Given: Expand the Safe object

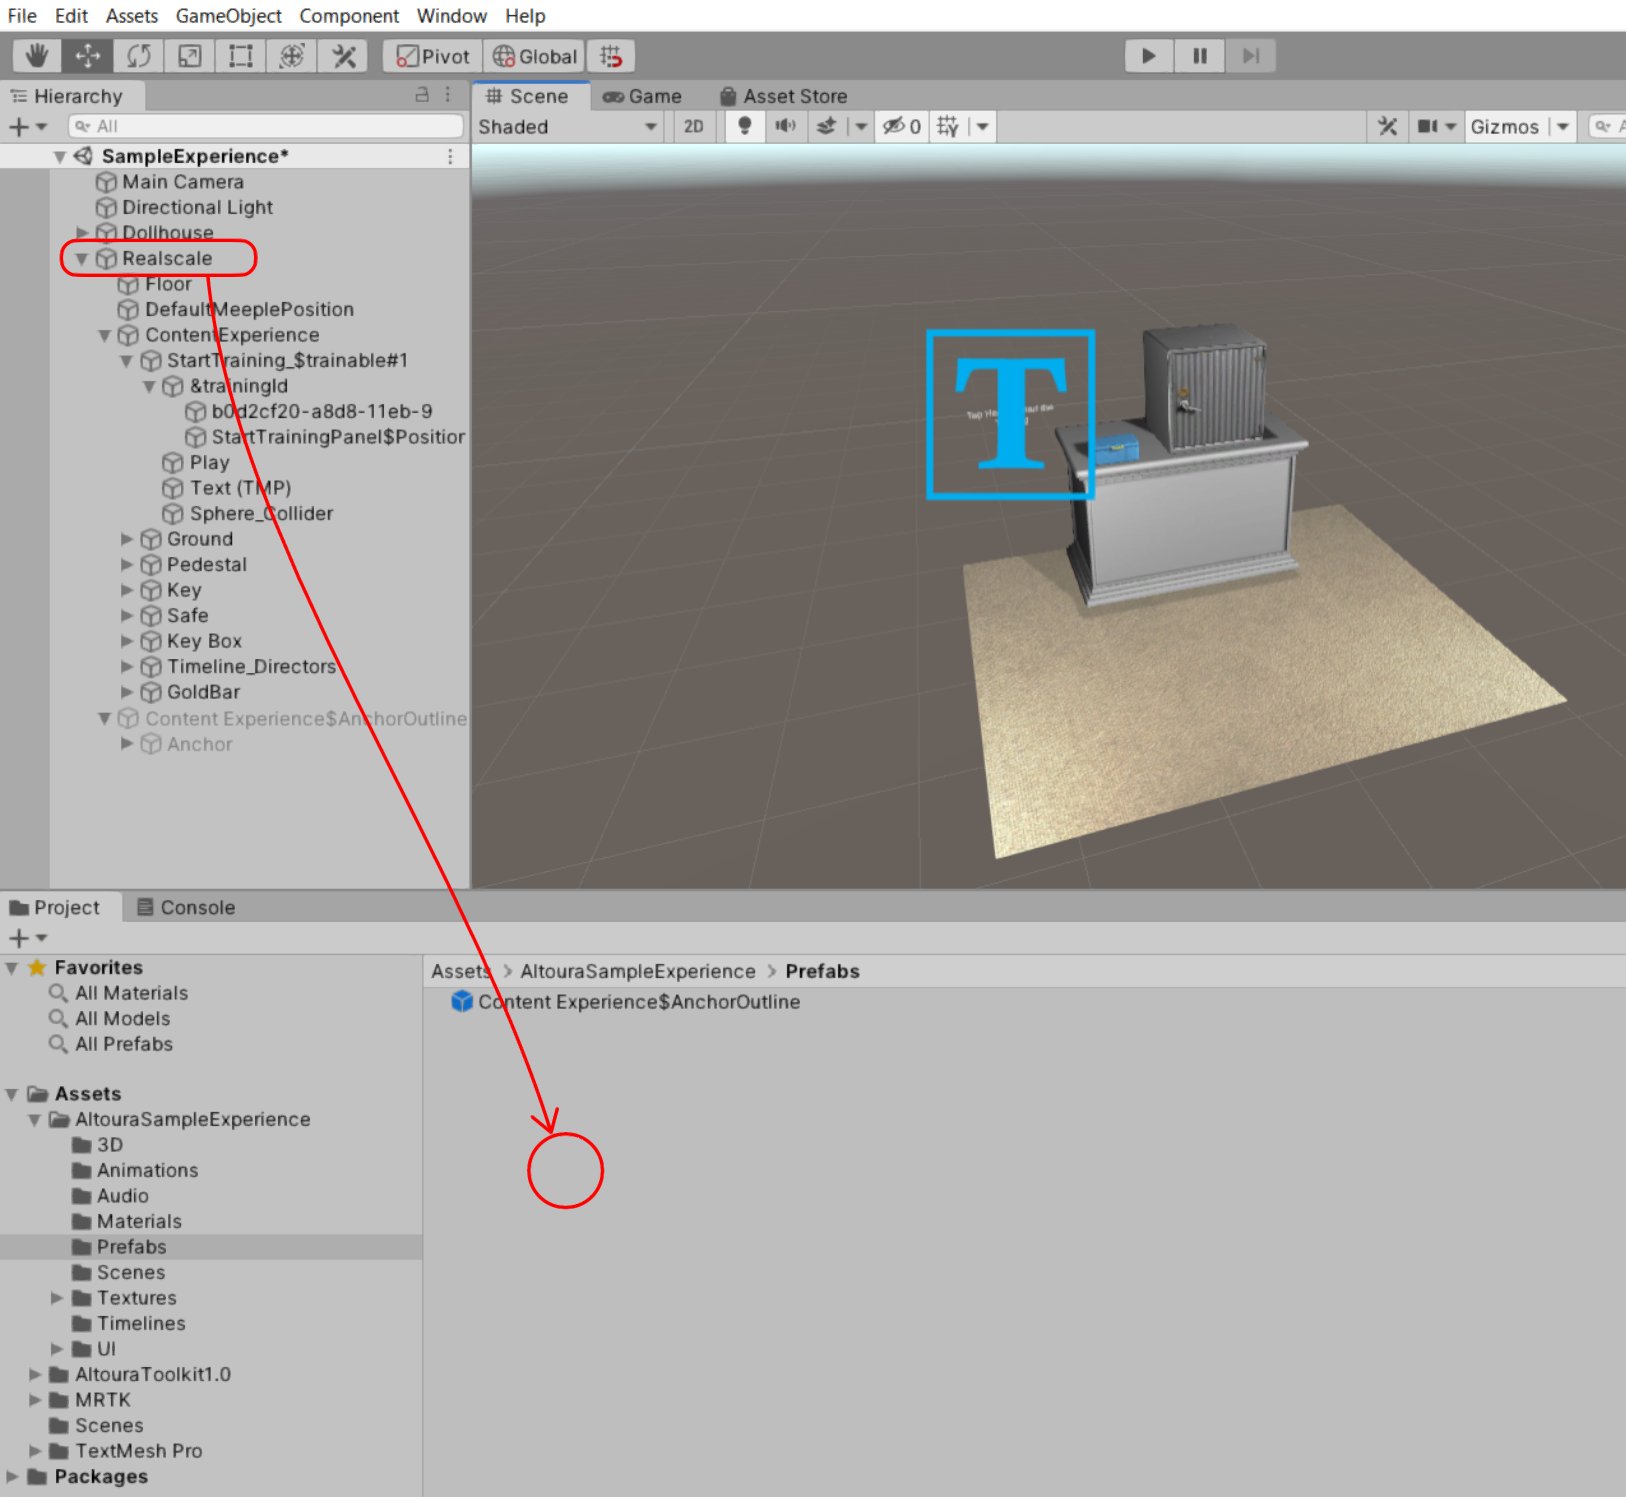Looking at the screenshot, I should 127,616.
